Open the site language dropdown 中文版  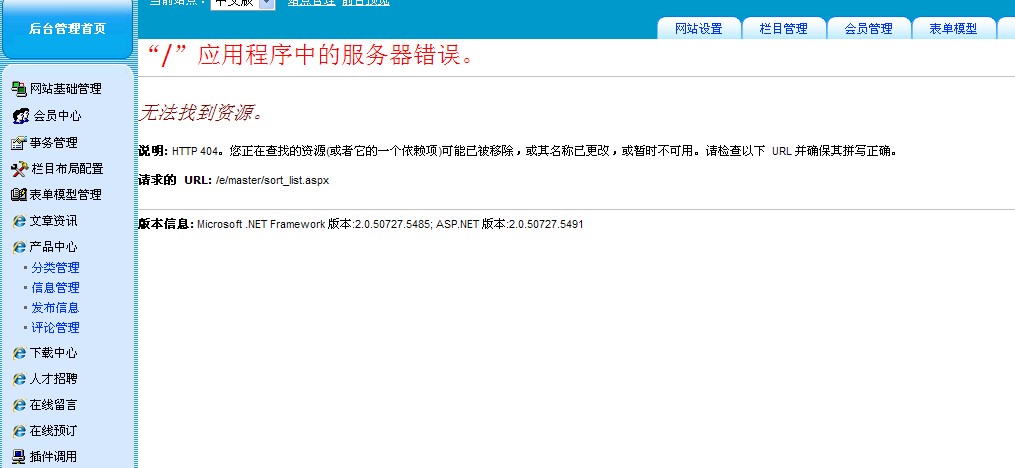click(x=242, y=3)
